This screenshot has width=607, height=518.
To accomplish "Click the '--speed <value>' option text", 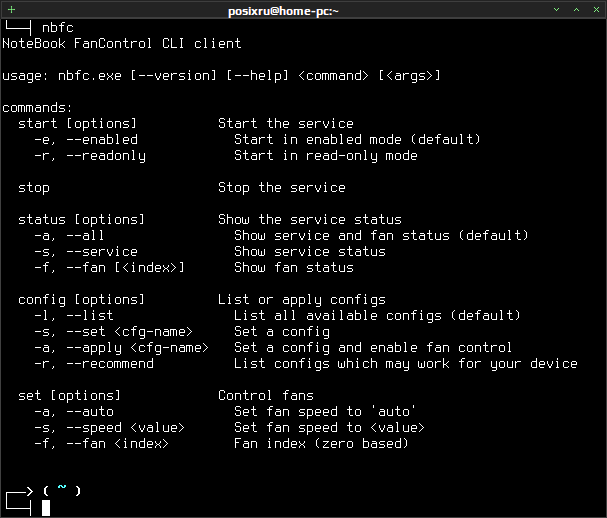I will [125, 428].
